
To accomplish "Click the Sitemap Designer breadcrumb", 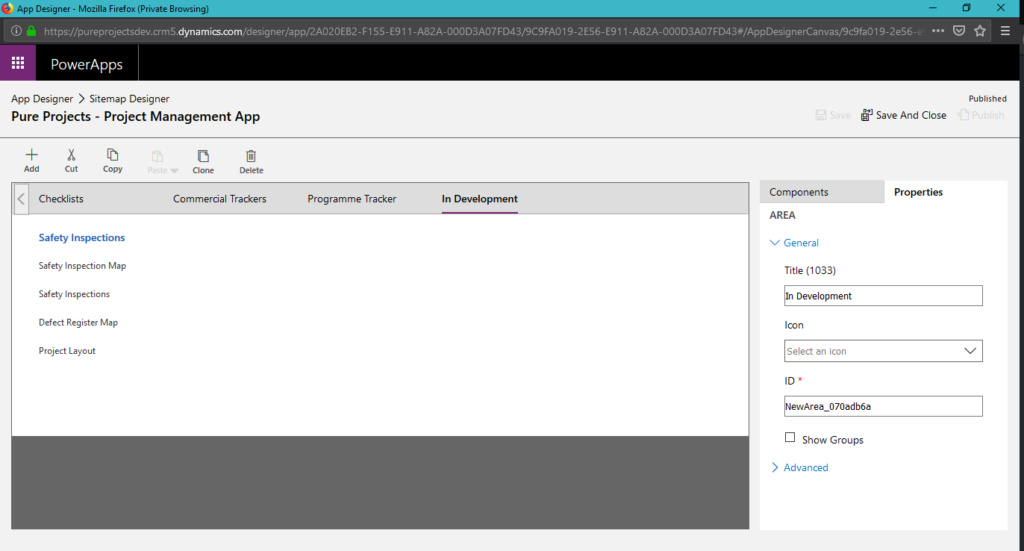I will point(129,99).
